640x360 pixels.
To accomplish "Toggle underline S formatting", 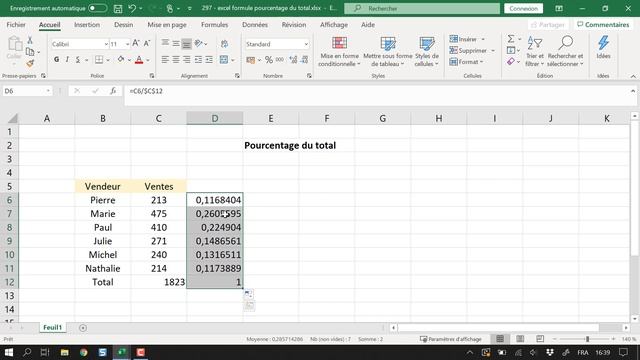I will (78, 60).
